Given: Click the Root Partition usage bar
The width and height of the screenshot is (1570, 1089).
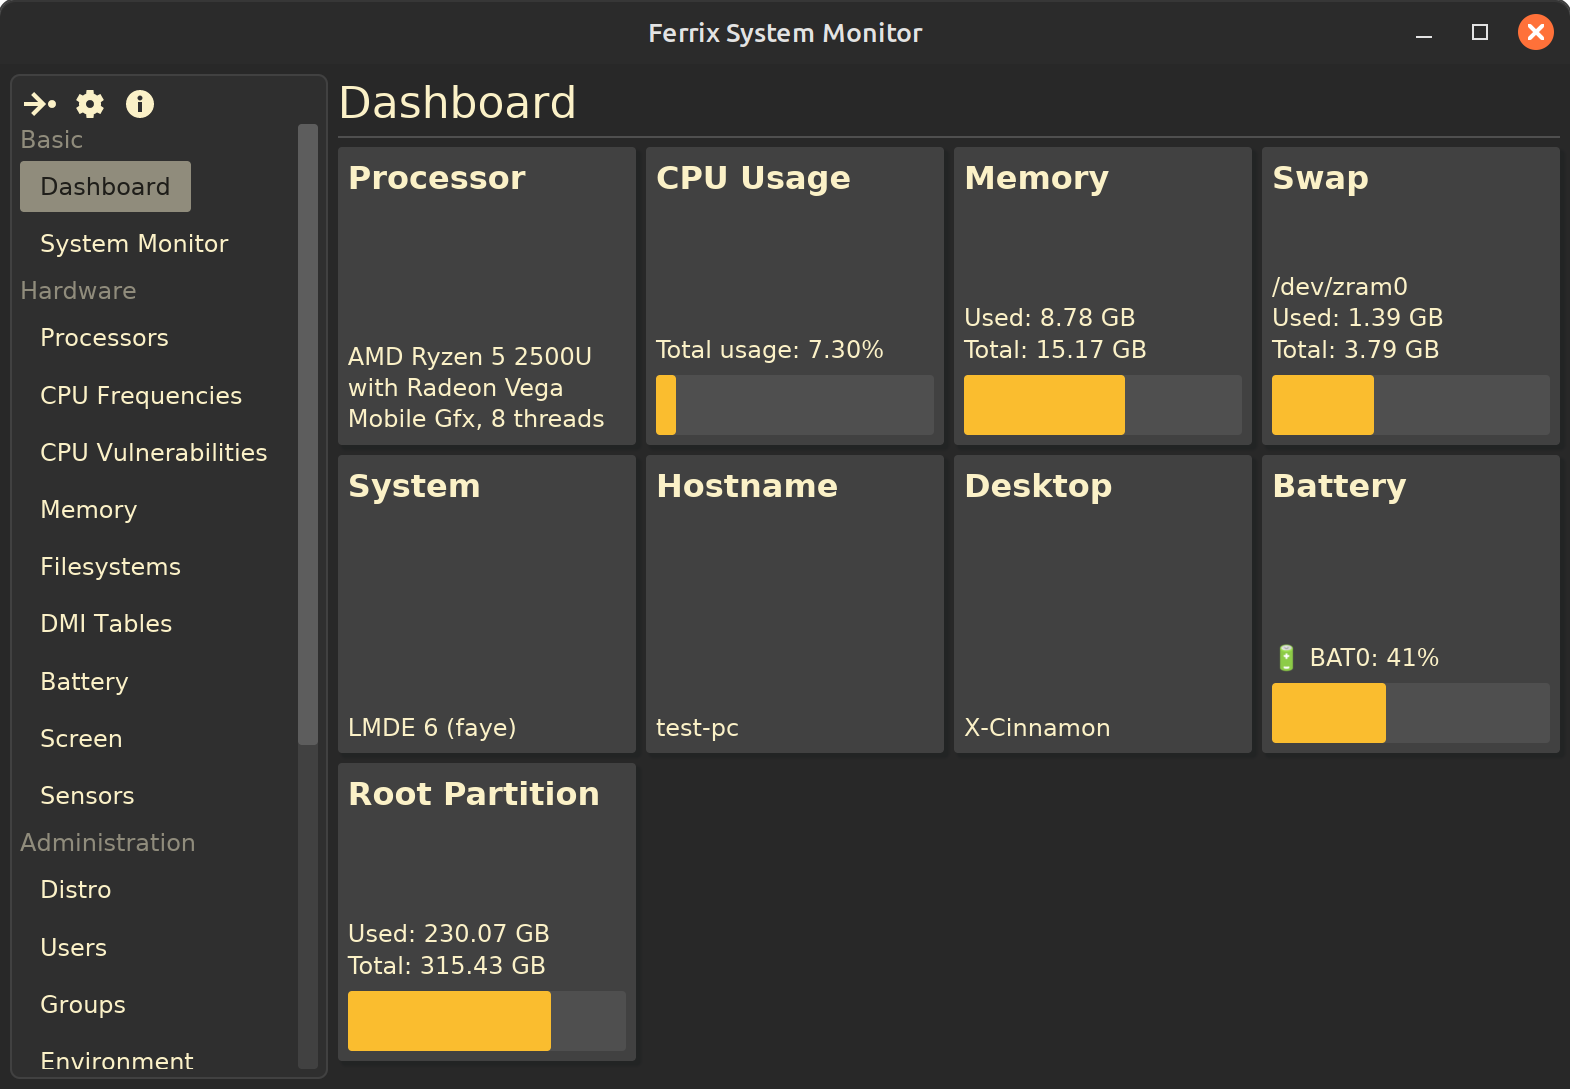Looking at the screenshot, I should pyautogui.click(x=486, y=1021).
